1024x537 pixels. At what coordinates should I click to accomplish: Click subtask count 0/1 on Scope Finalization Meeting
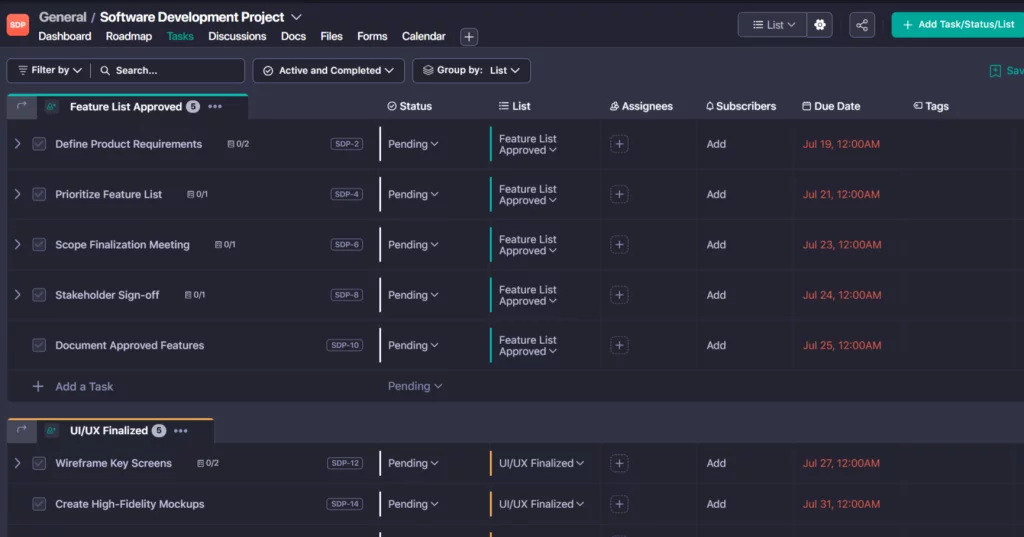(x=225, y=244)
